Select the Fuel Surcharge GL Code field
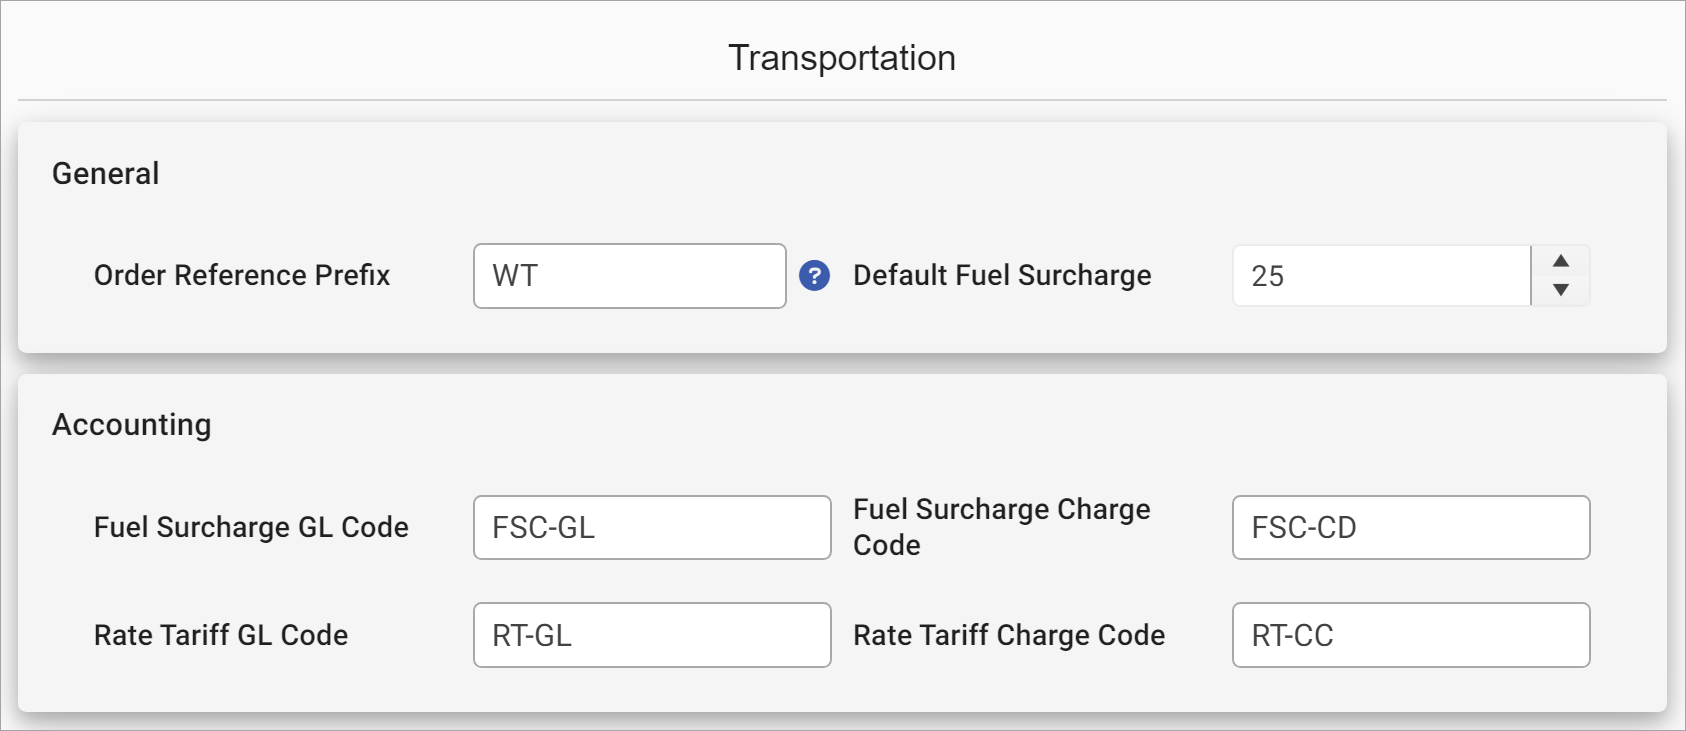The height and width of the screenshot is (731, 1686). (652, 527)
